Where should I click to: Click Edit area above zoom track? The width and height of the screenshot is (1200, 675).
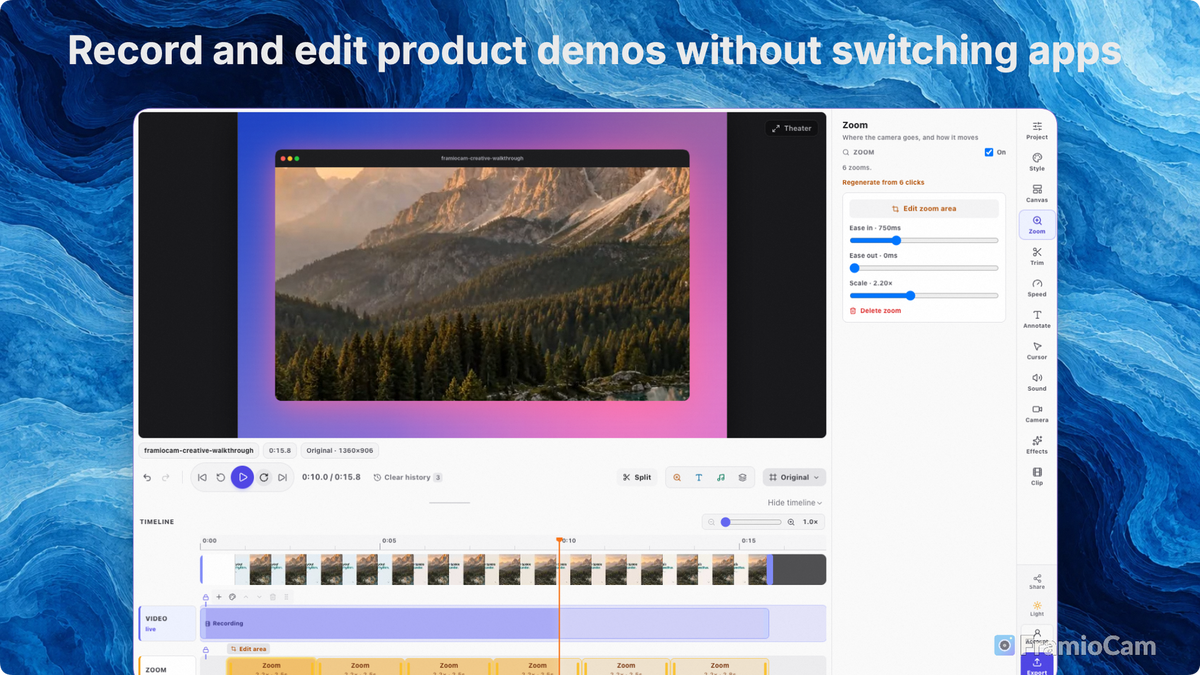pos(247,649)
